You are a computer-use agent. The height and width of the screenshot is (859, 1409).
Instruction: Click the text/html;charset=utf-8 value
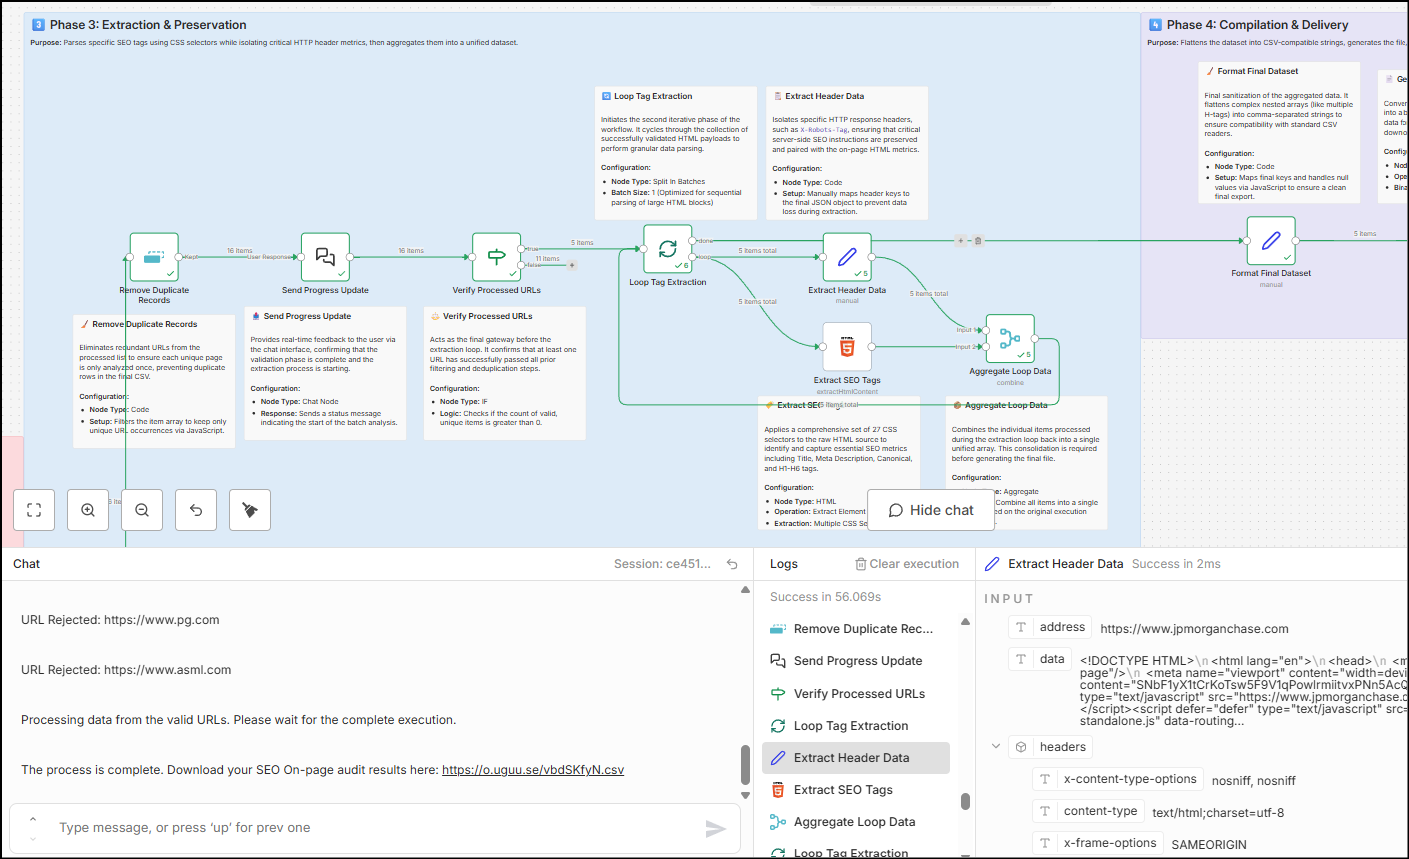tap(1218, 813)
